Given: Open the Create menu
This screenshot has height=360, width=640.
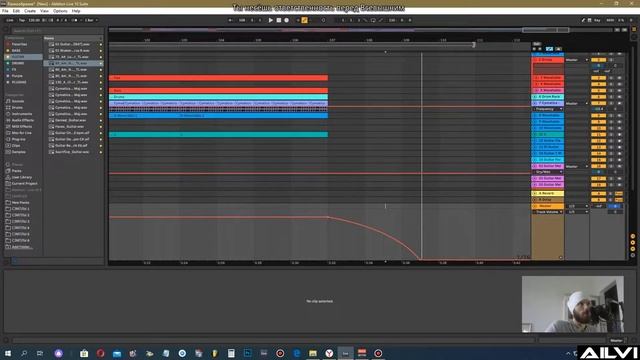Looking at the screenshot, I should point(30,11).
